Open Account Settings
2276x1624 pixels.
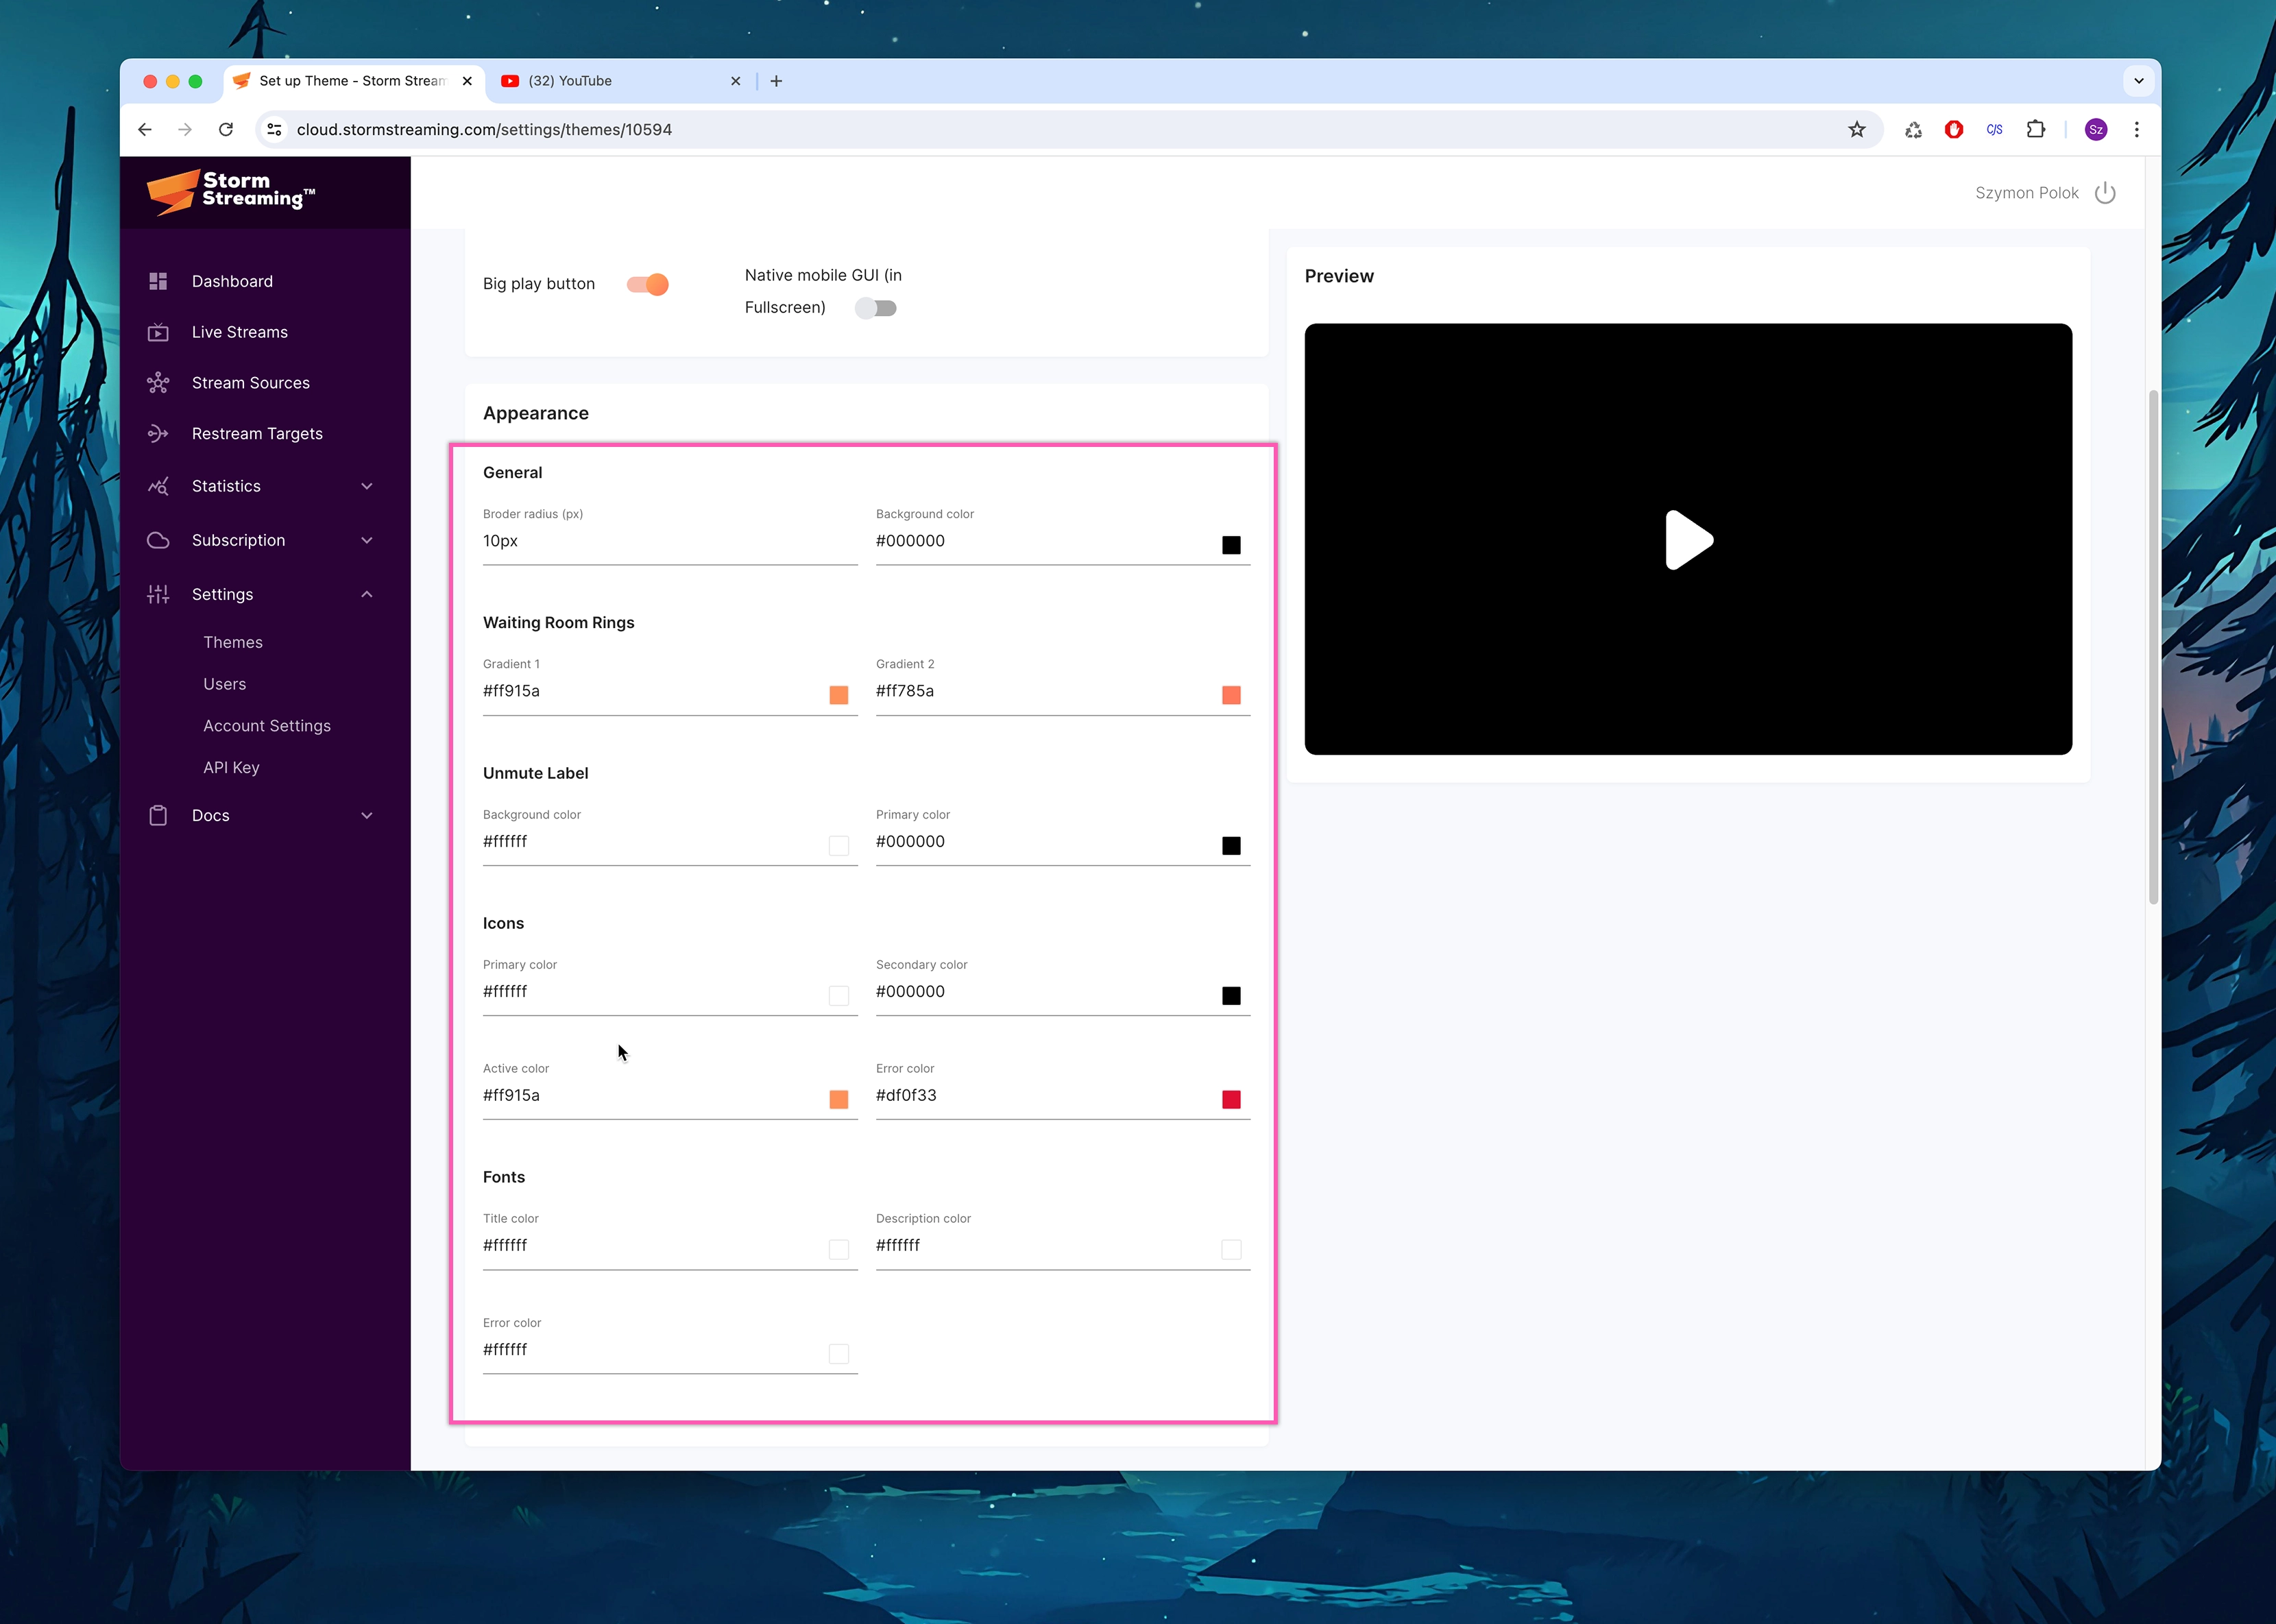[267, 725]
